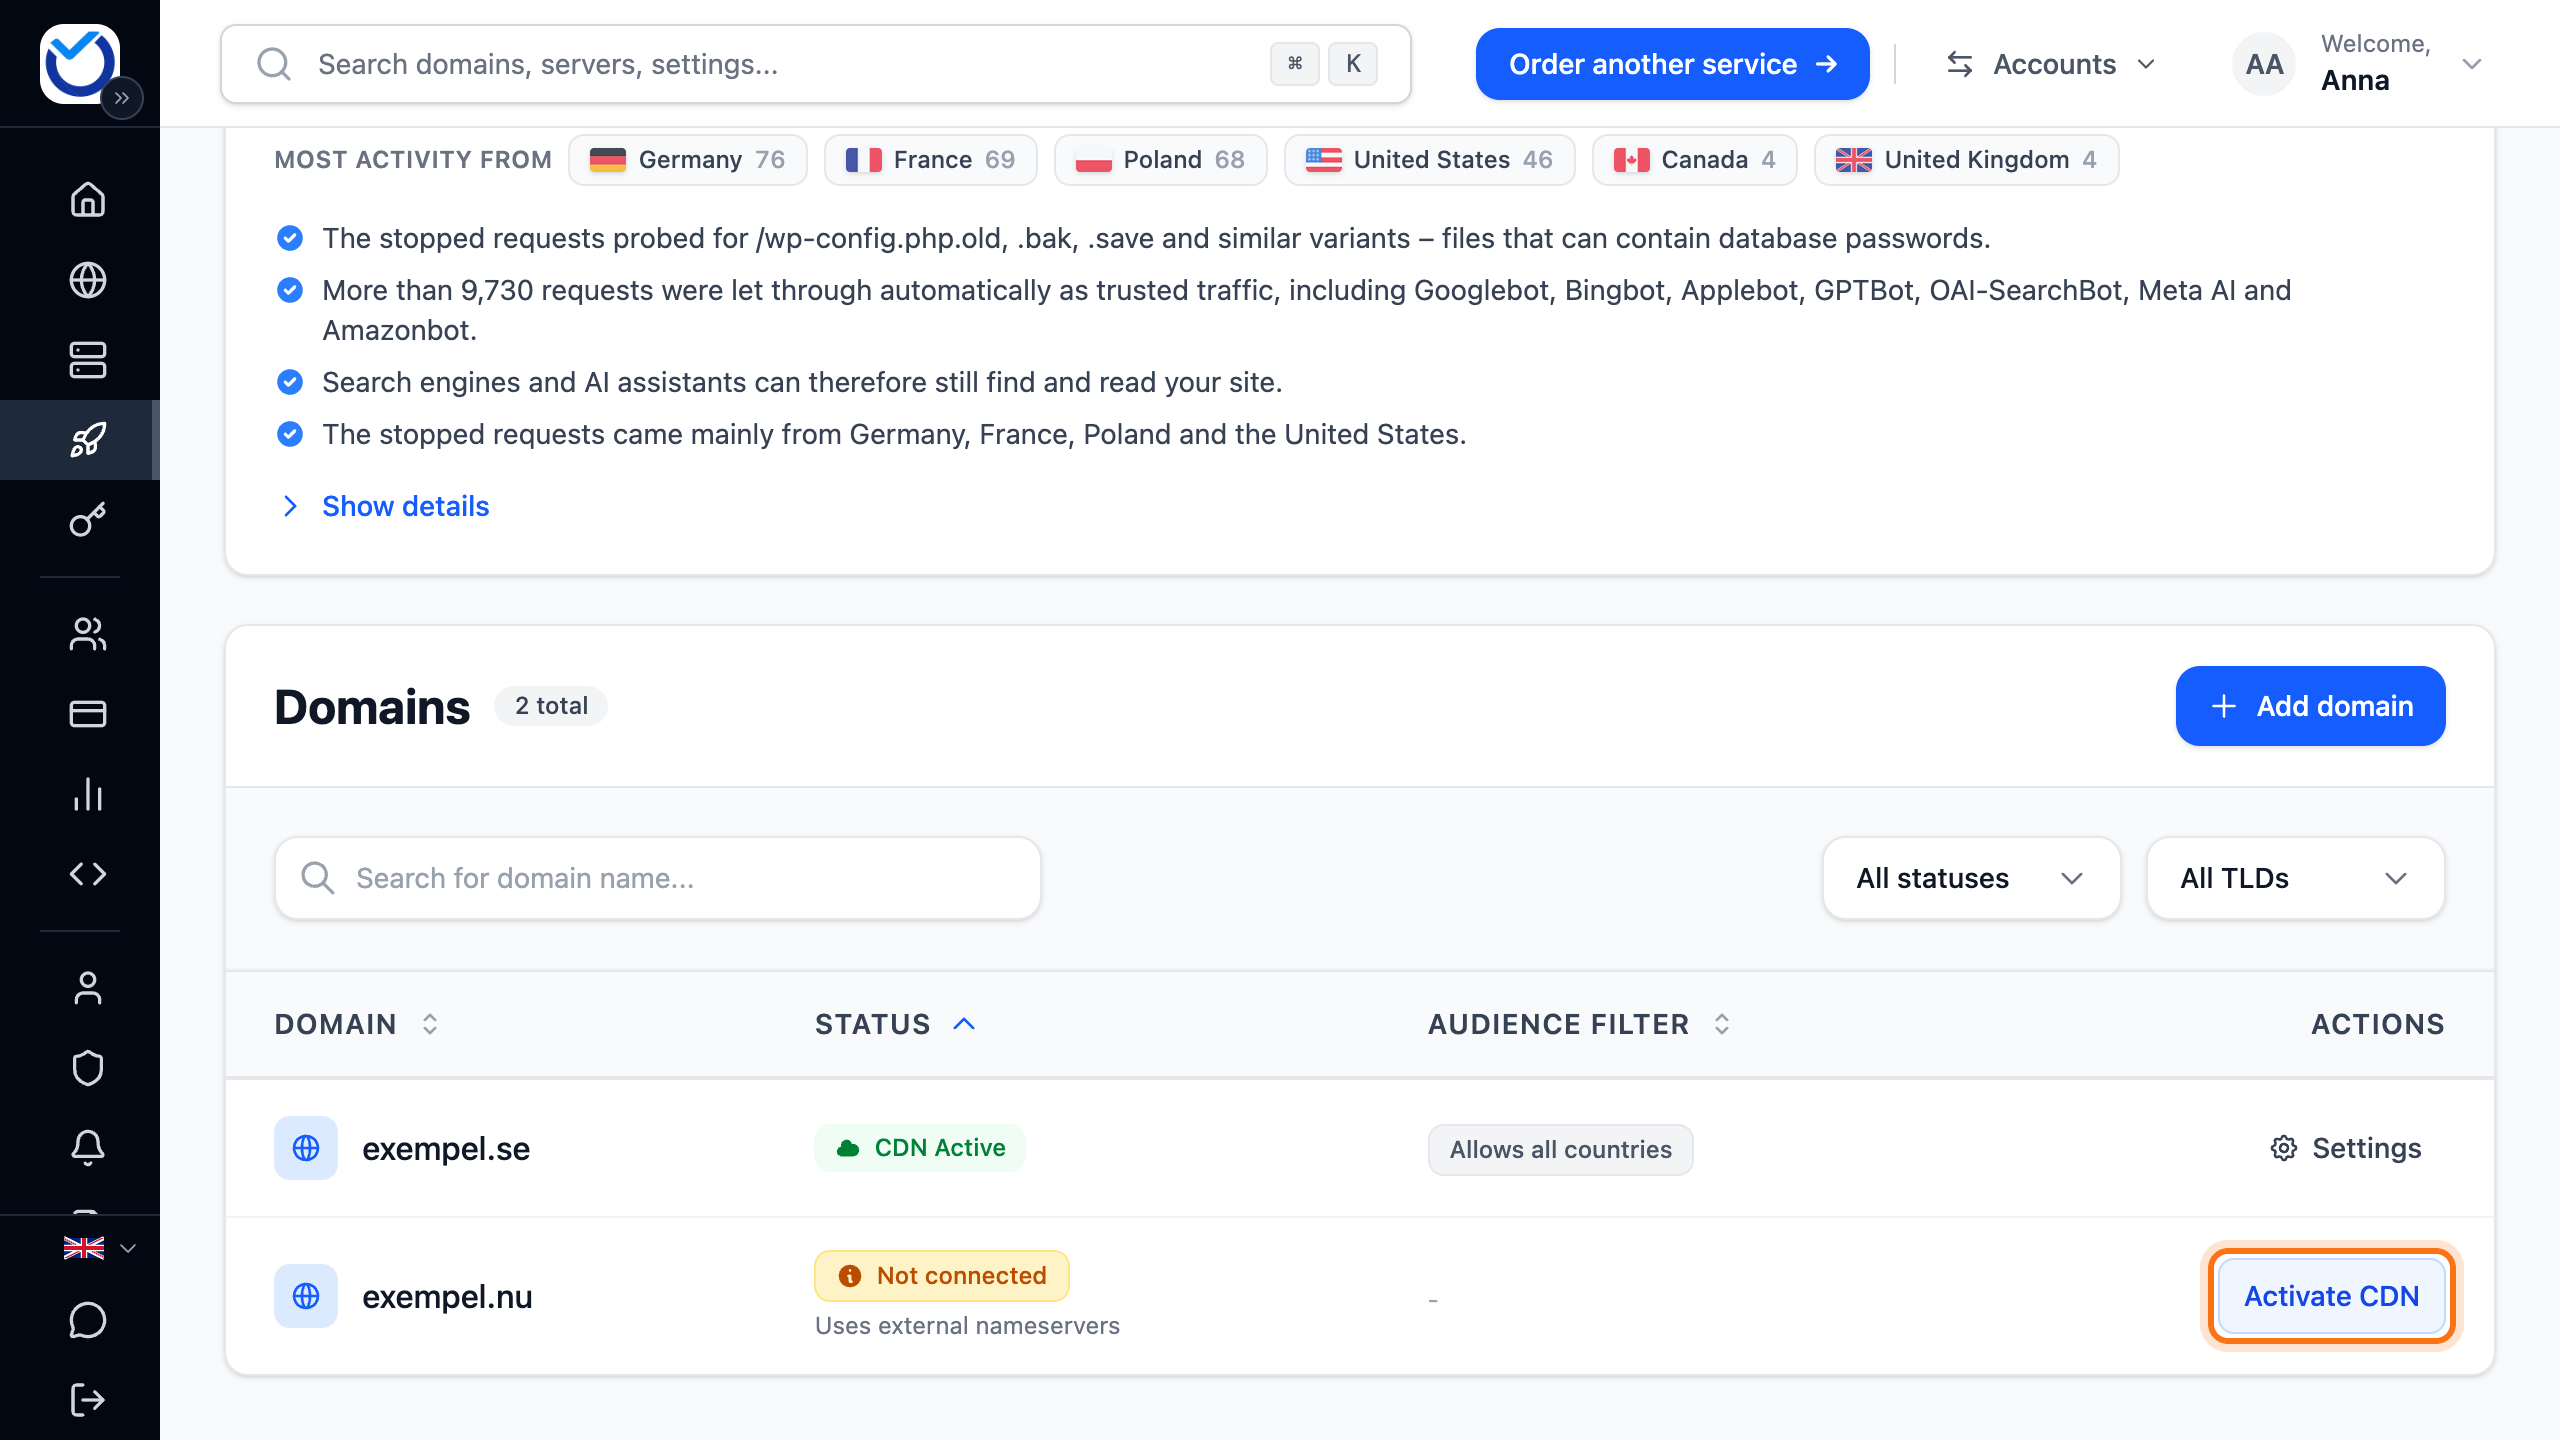Click Uses external nameservers text
Screen dimensions: 2560x1440
[967, 1326]
